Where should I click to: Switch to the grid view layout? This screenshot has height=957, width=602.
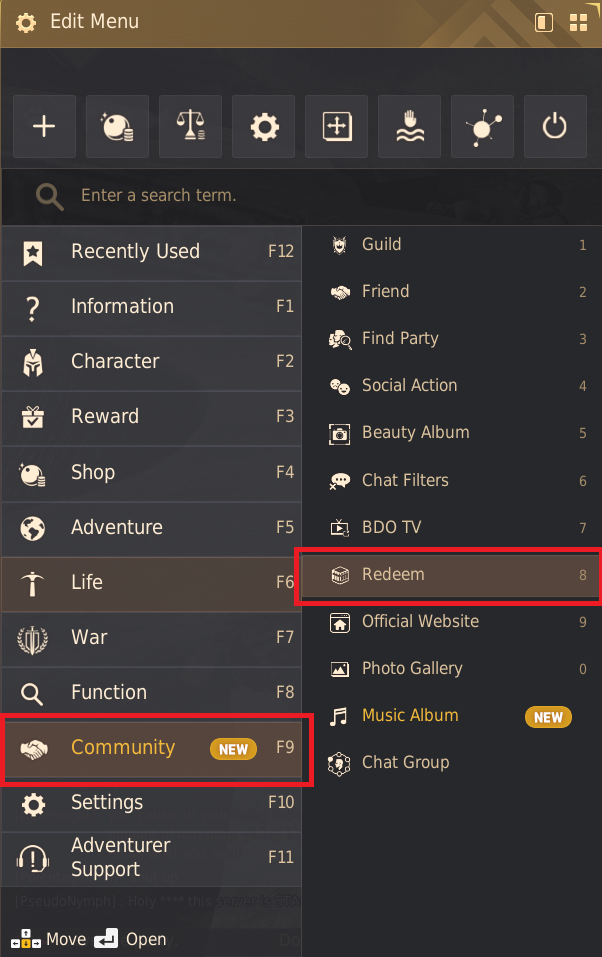point(578,22)
